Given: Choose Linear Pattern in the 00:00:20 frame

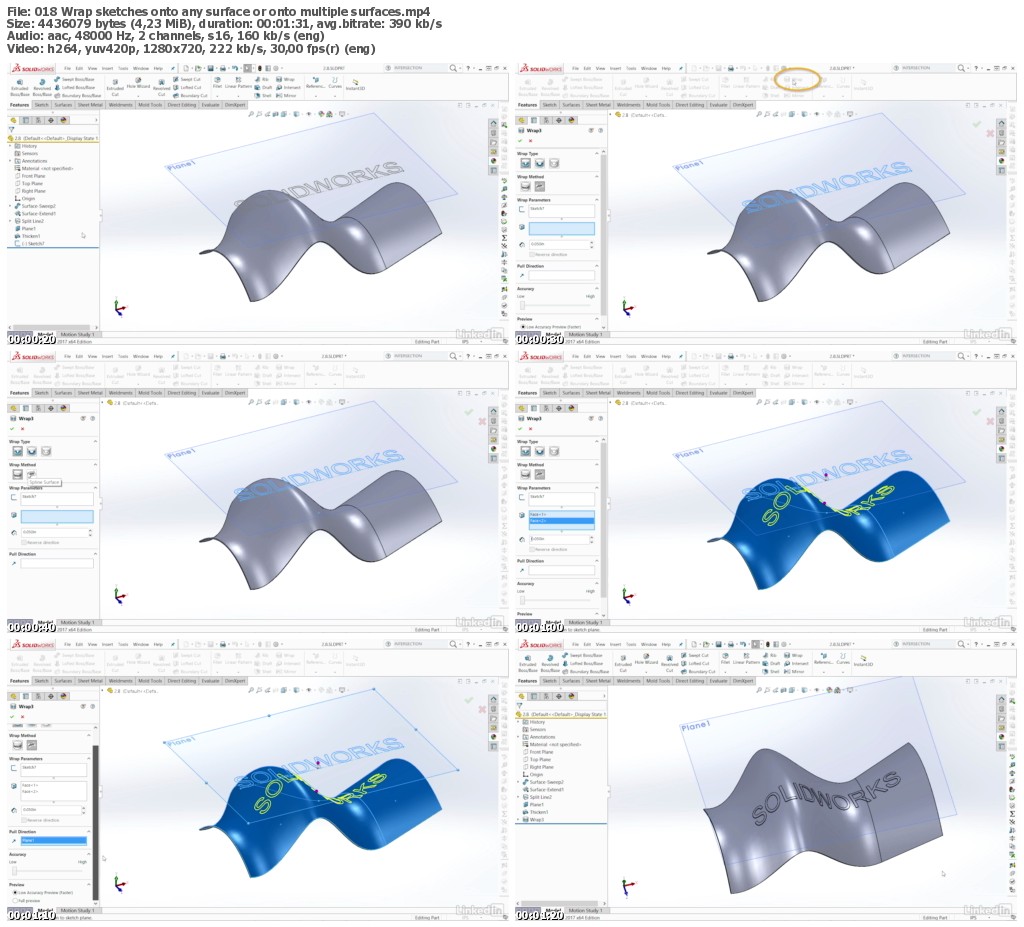Looking at the screenshot, I should pos(238,83).
